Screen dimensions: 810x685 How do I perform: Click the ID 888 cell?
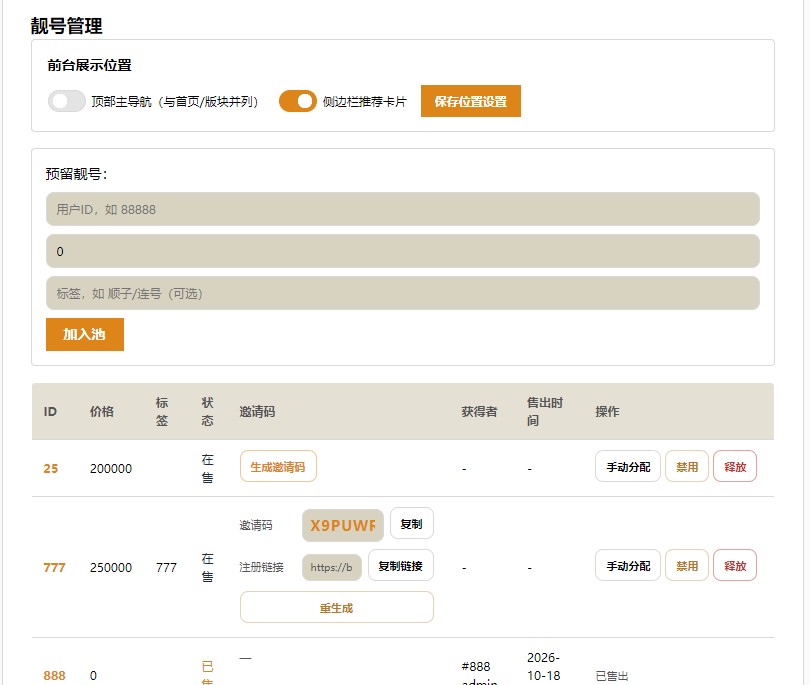click(54, 675)
